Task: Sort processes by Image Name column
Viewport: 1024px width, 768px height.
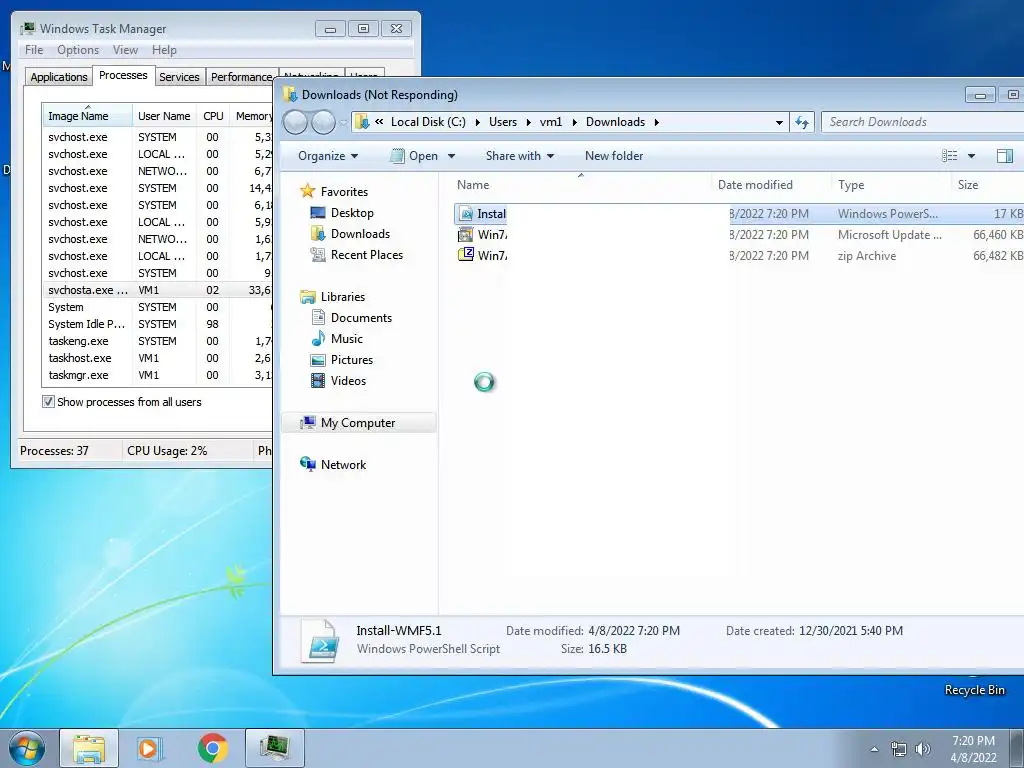Action: [x=87, y=116]
